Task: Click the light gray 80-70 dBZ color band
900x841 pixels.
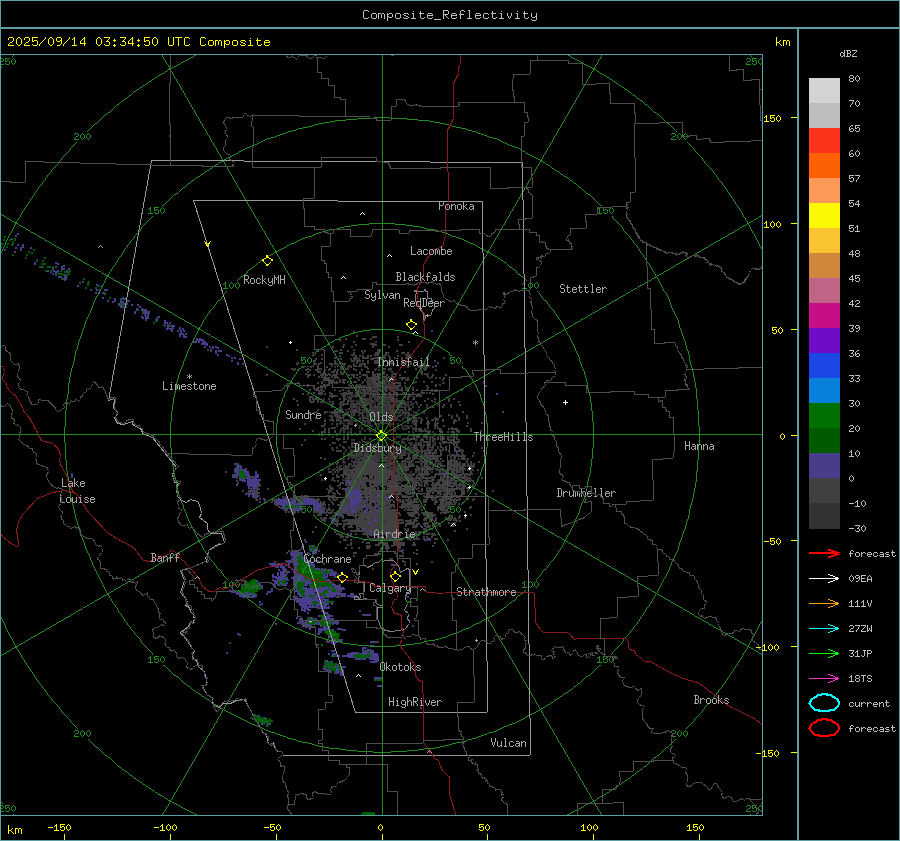Action: [824, 91]
